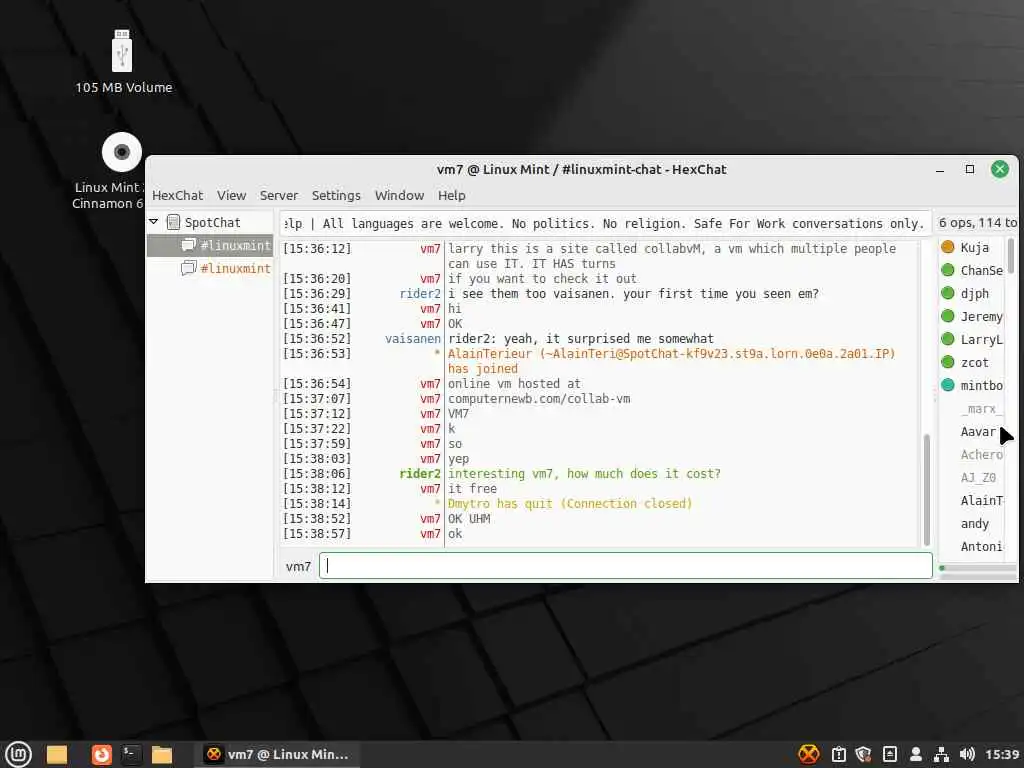Open the 105 MB Volume desktop icon

pos(123,62)
